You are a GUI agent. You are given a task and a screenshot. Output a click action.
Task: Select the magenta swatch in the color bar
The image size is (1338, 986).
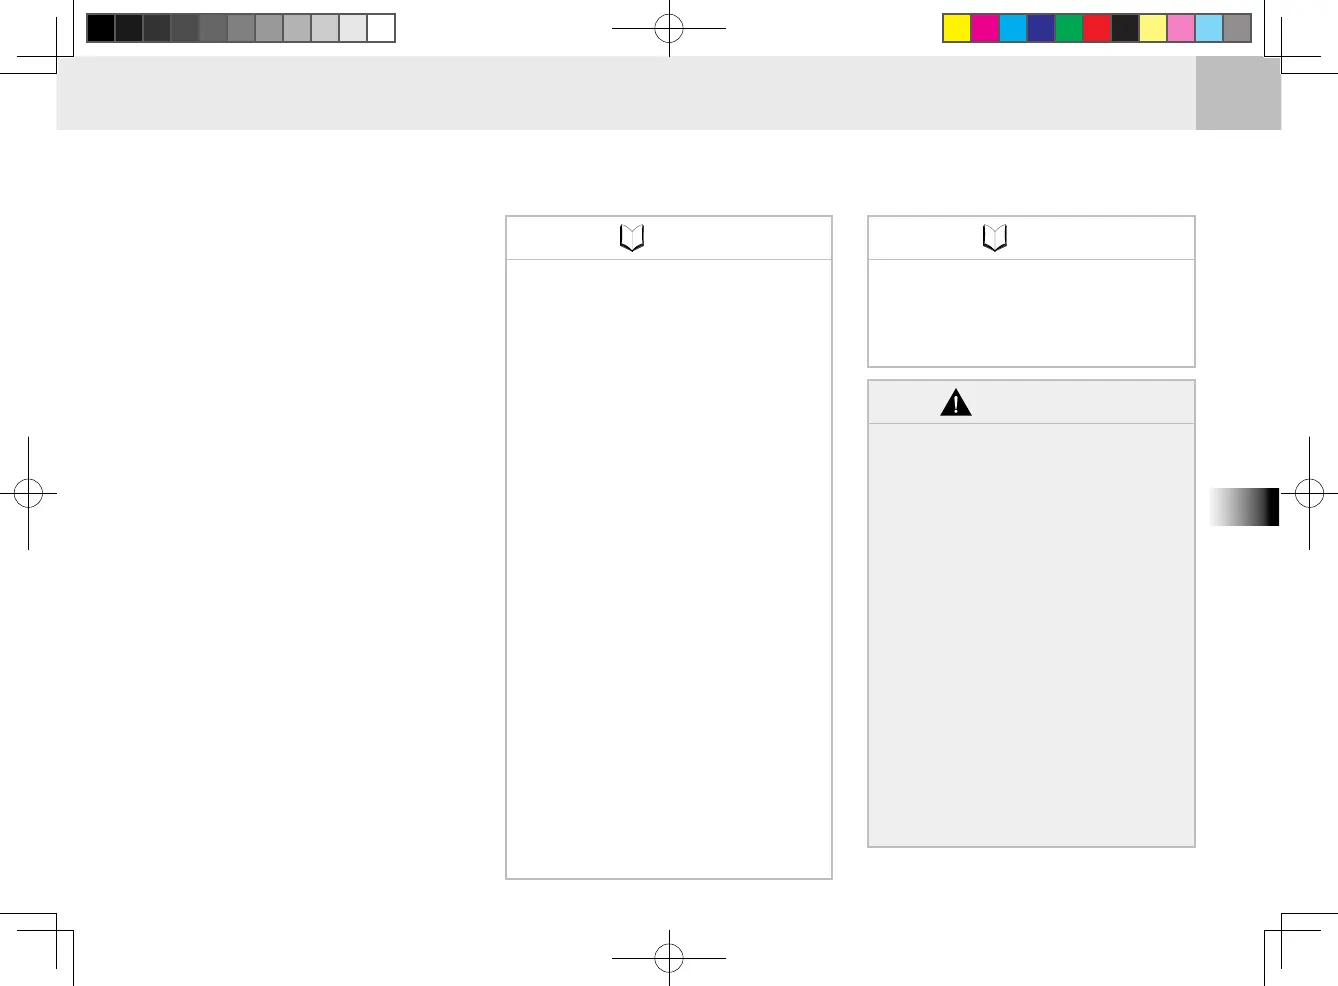coord(985,28)
